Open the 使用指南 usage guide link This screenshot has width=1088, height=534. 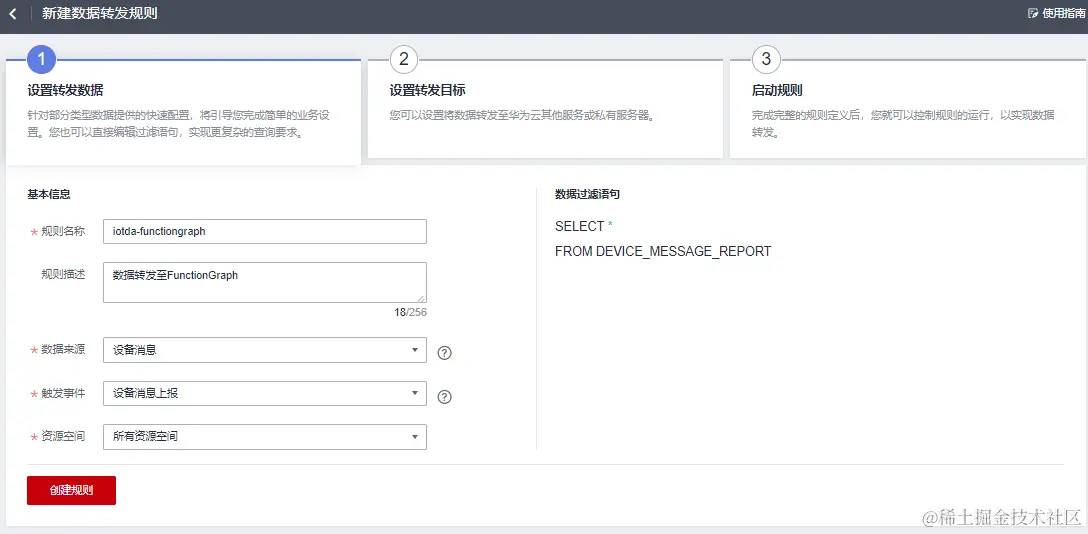[x=1057, y=13]
